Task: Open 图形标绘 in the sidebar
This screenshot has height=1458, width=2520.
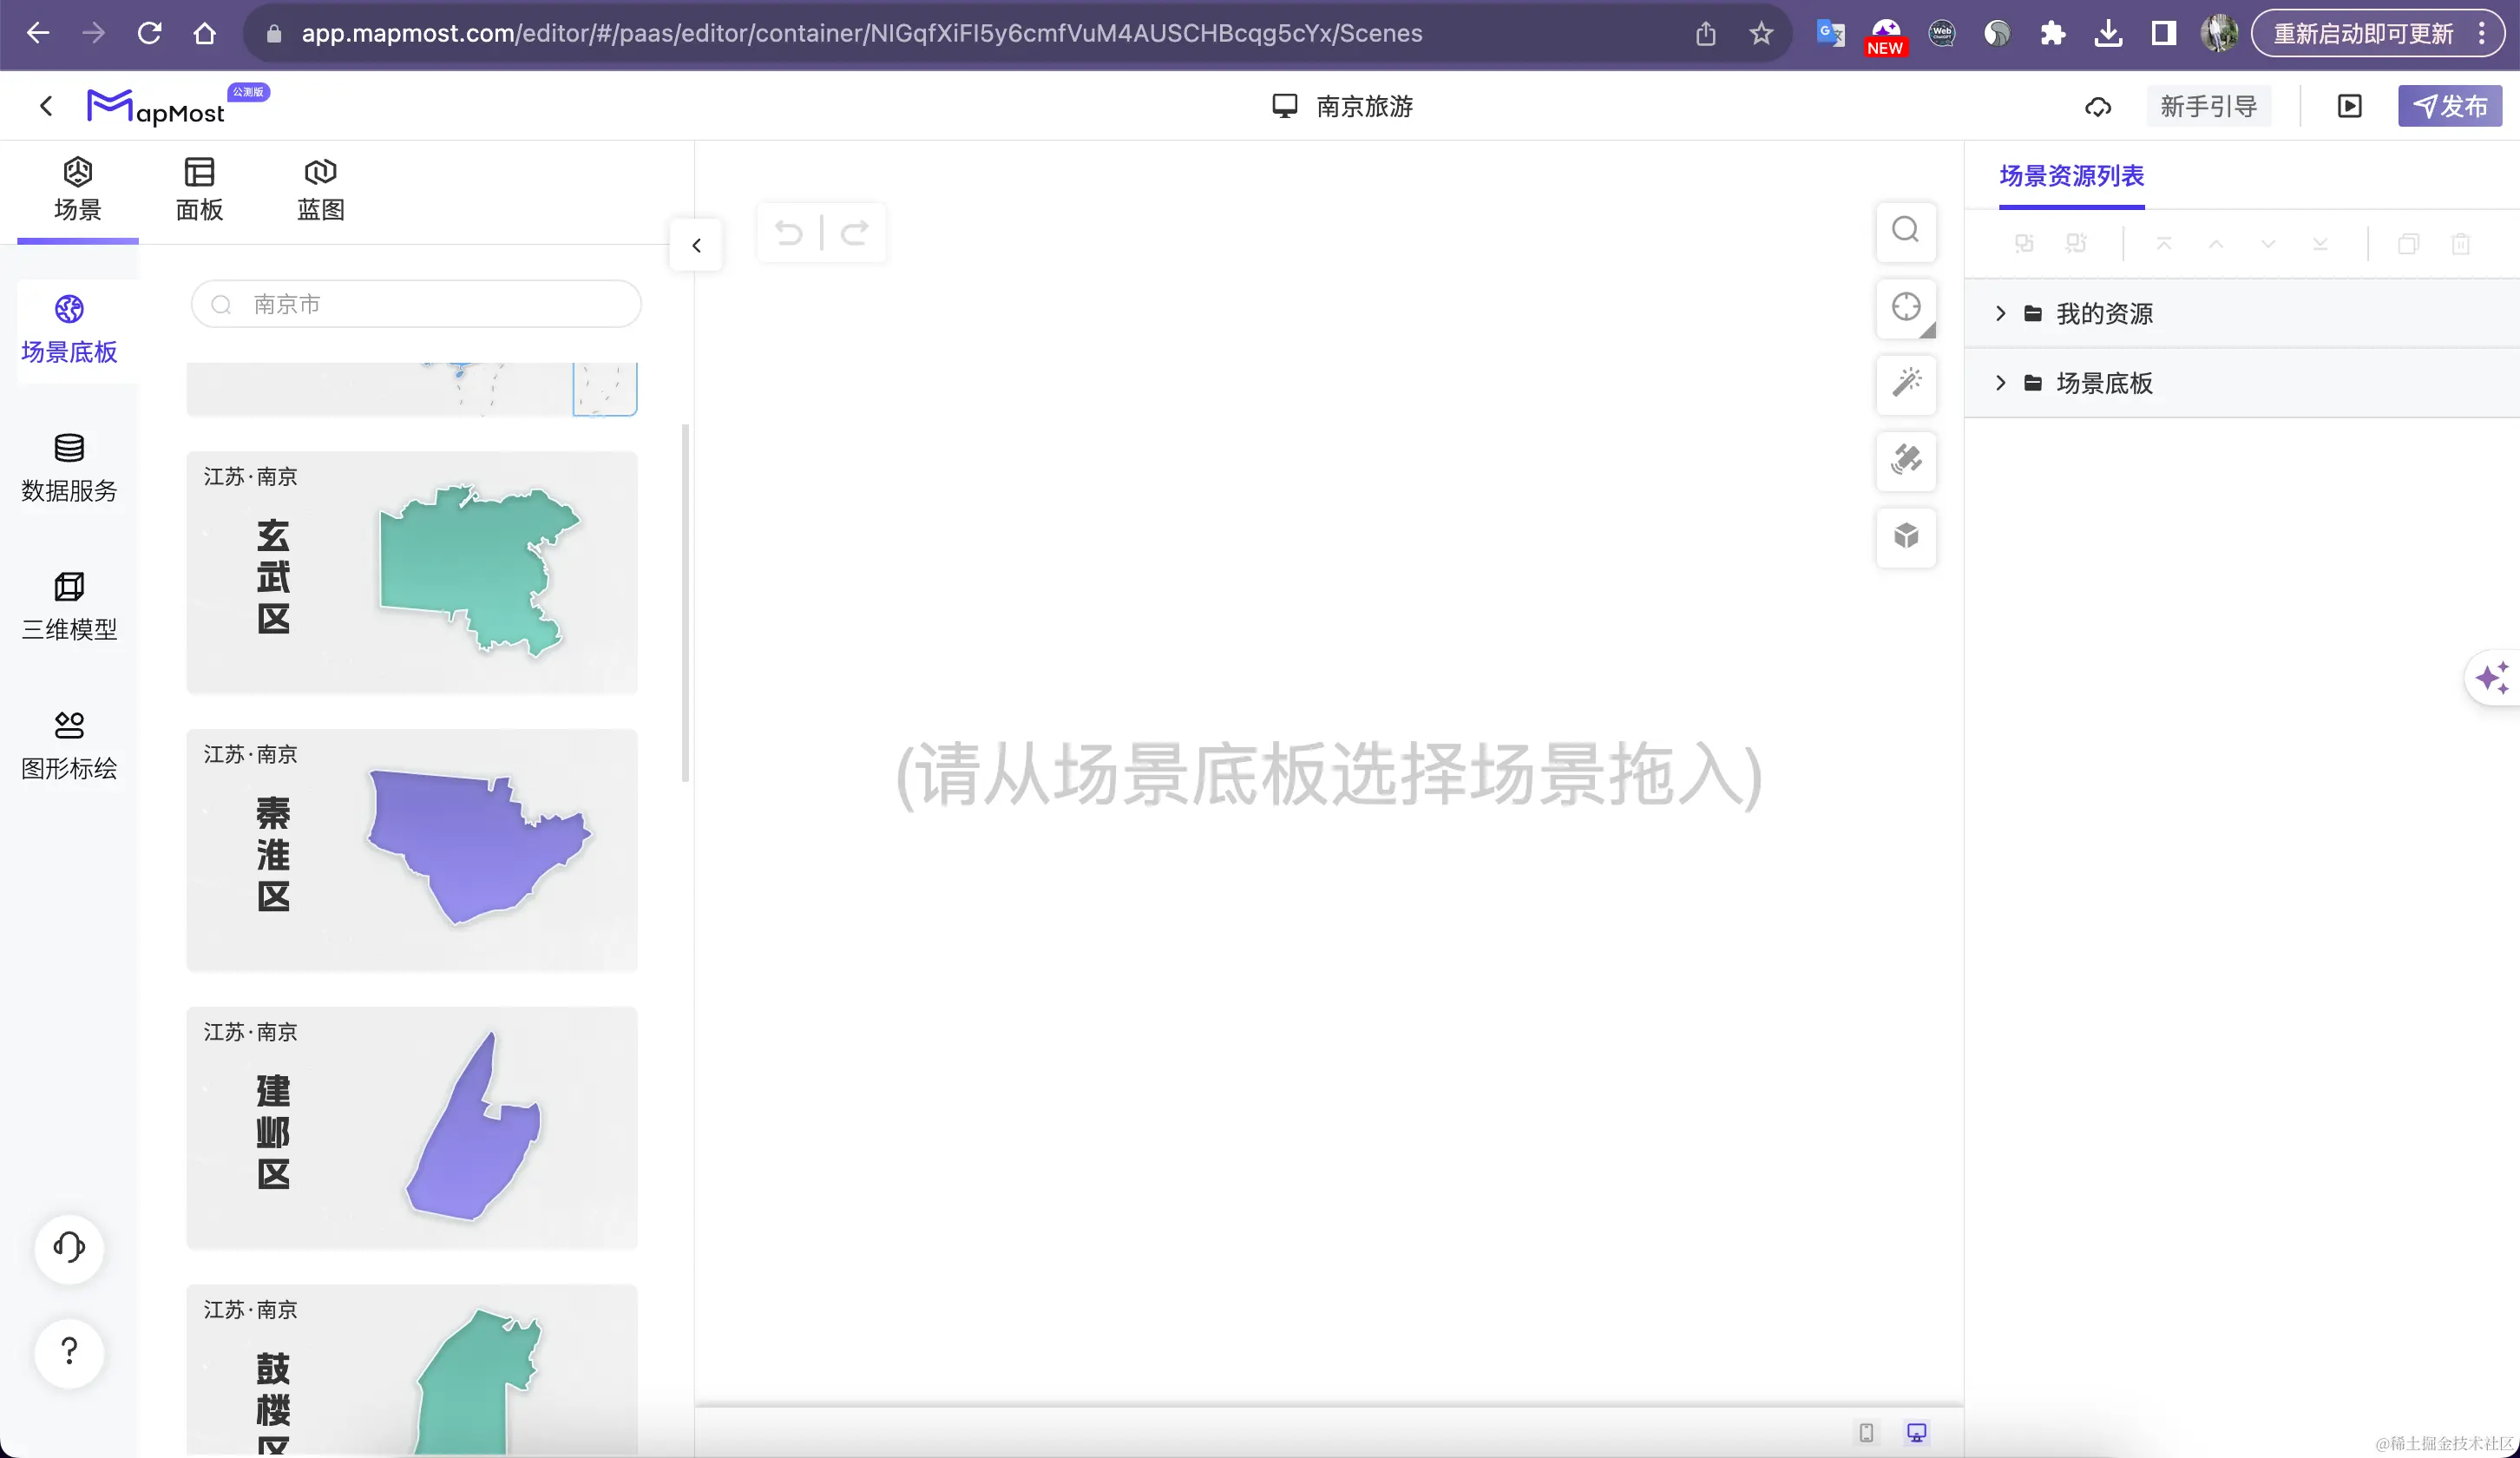Action: [69, 747]
